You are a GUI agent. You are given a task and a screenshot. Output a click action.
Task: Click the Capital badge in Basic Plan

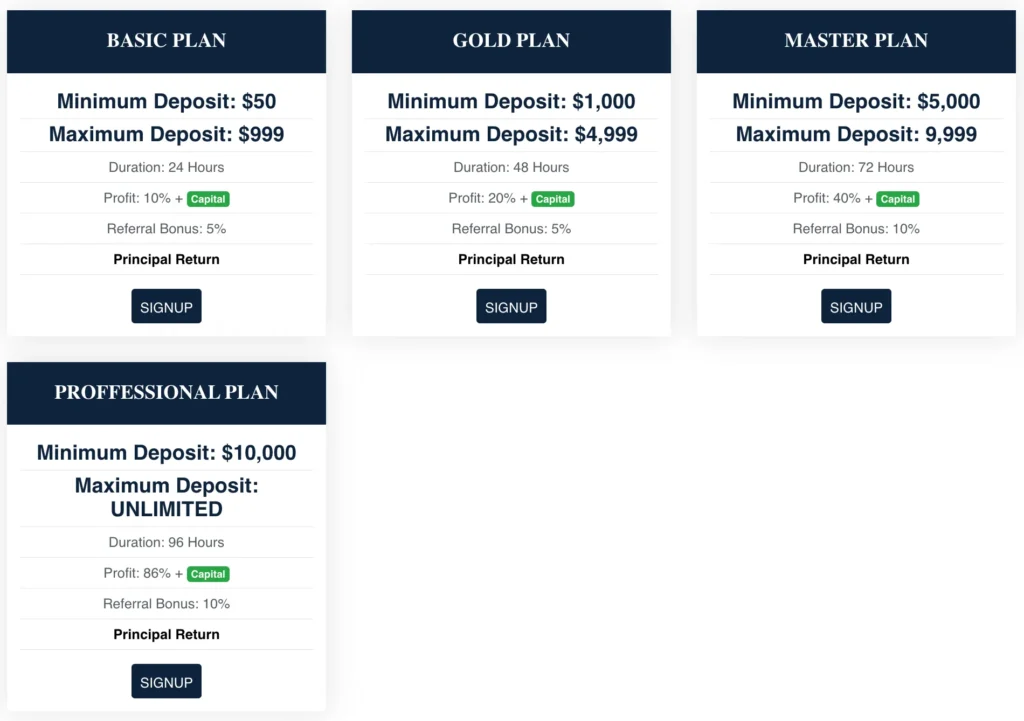click(208, 199)
